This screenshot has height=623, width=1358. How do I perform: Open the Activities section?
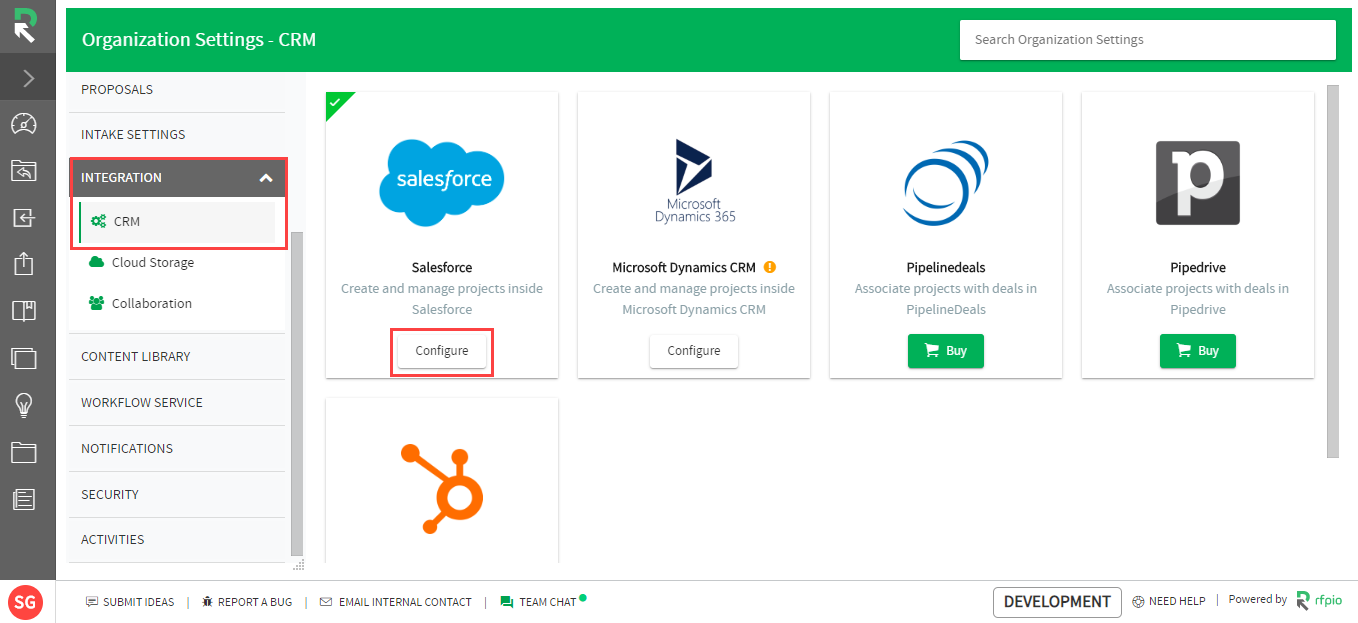coord(177,539)
